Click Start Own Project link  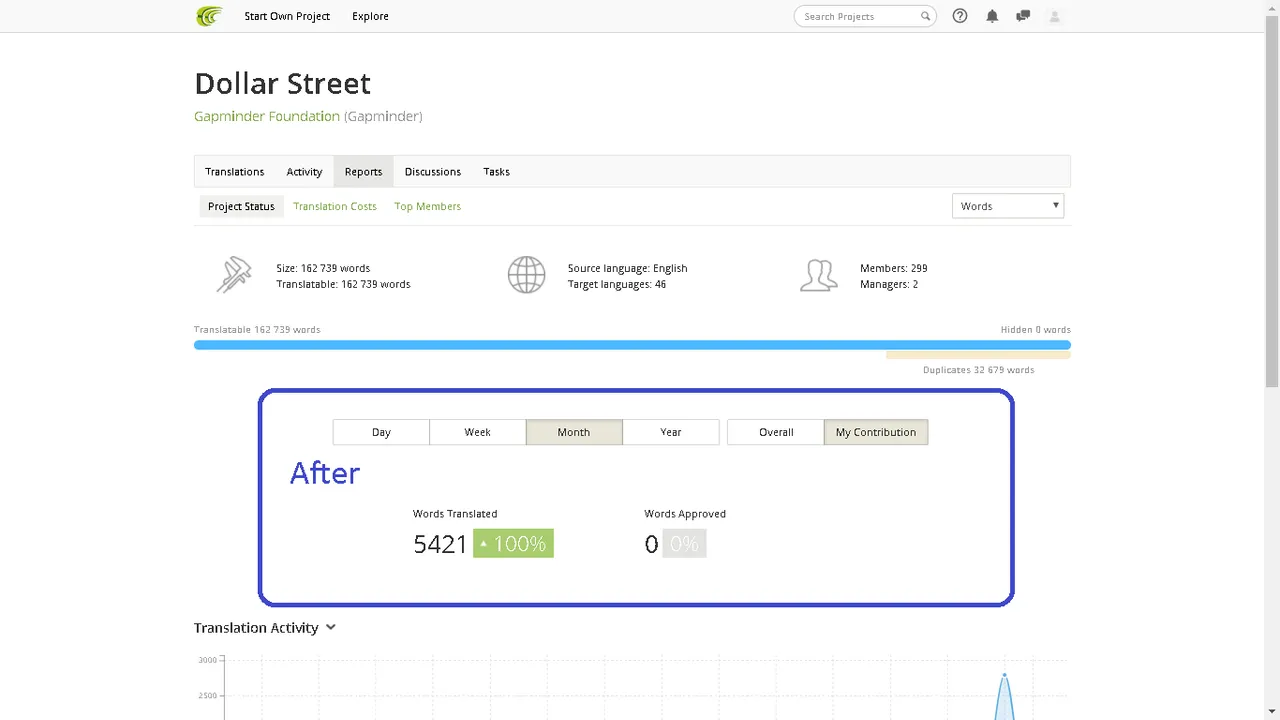287,16
